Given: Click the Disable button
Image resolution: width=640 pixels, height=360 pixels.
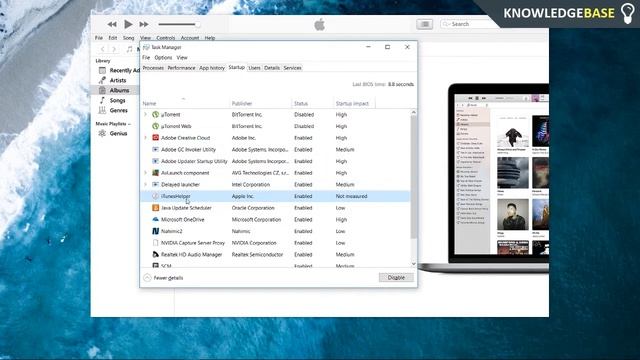Looking at the screenshot, I should 396,278.
